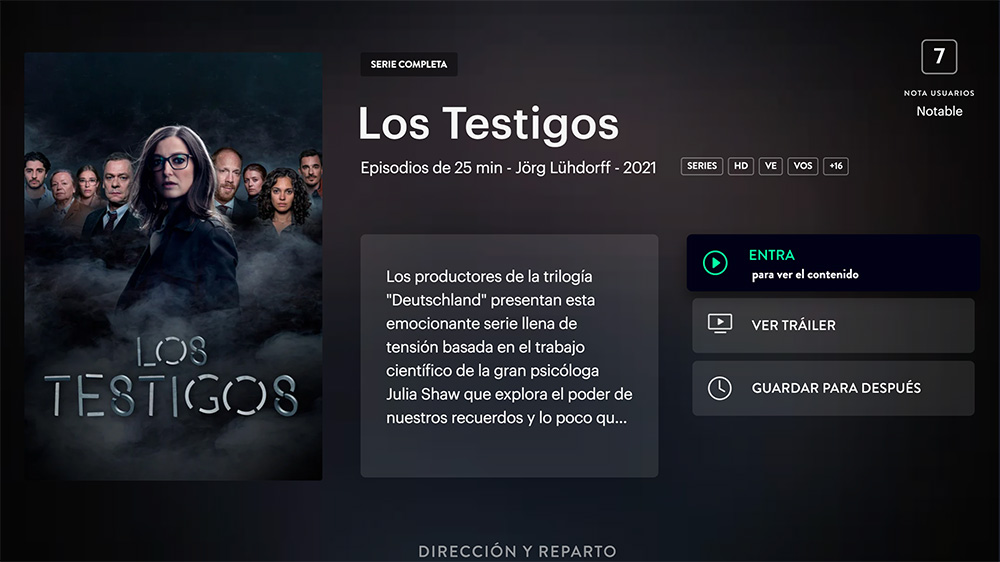Select the SERIES tag badge
The height and width of the screenshot is (562, 1000).
click(702, 166)
